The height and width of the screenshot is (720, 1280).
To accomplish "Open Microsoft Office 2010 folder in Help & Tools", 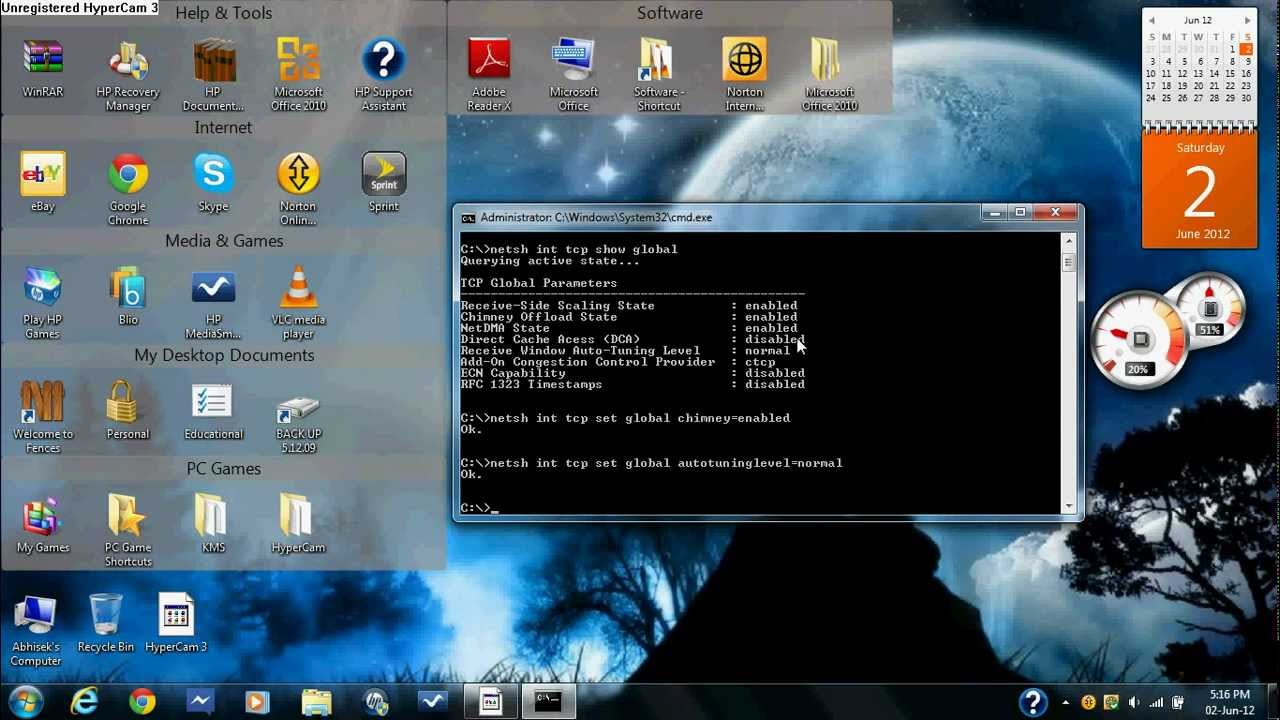I will [x=298, y=75].
